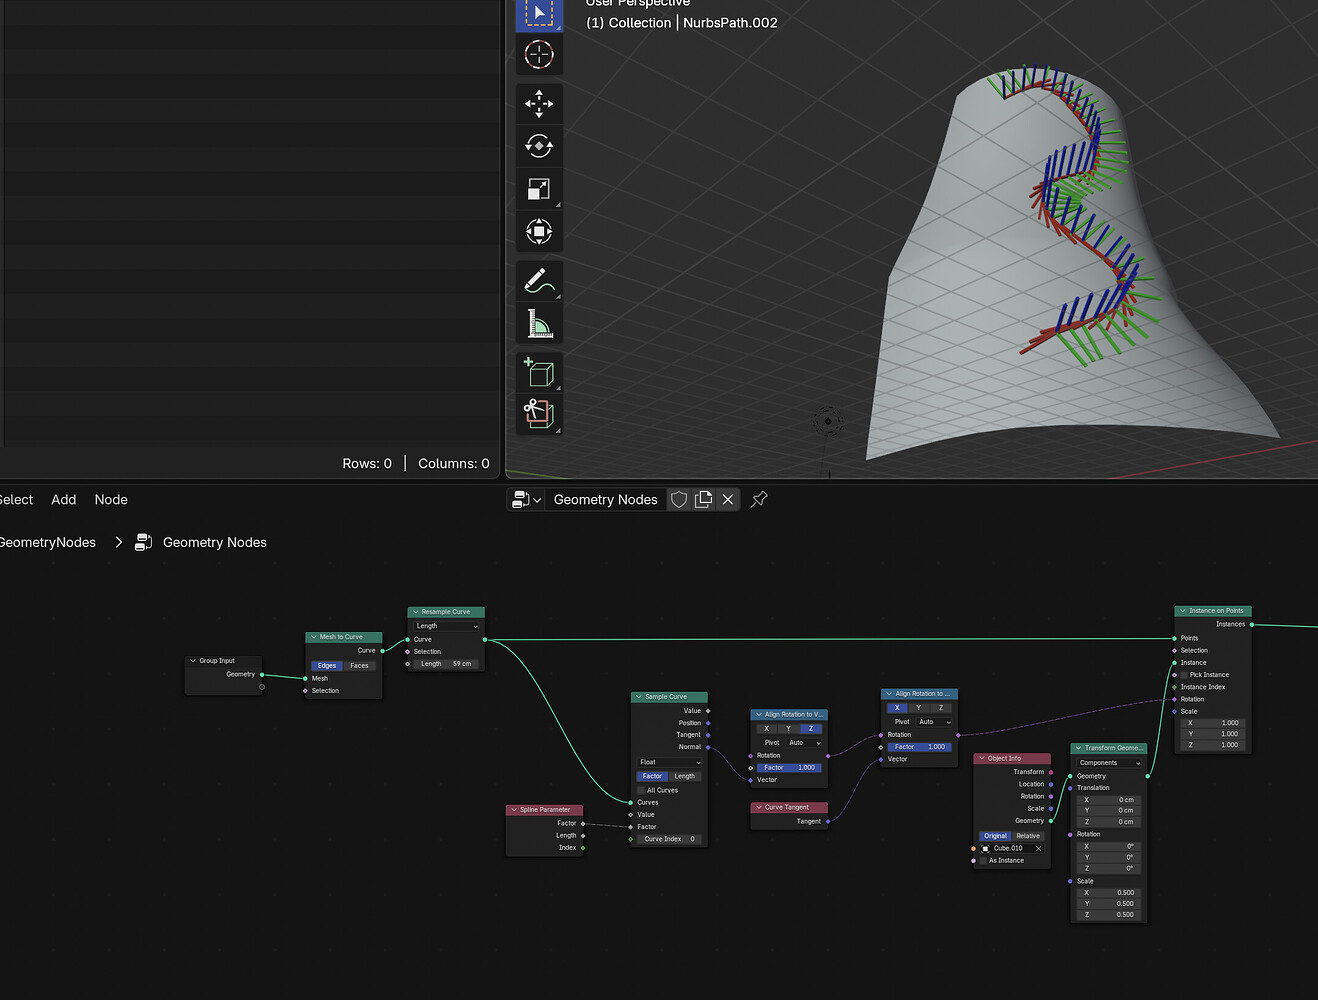Click the Cube.010 object icon in Object Info
1318x1000 pixels.
click(x=985, y=848)
